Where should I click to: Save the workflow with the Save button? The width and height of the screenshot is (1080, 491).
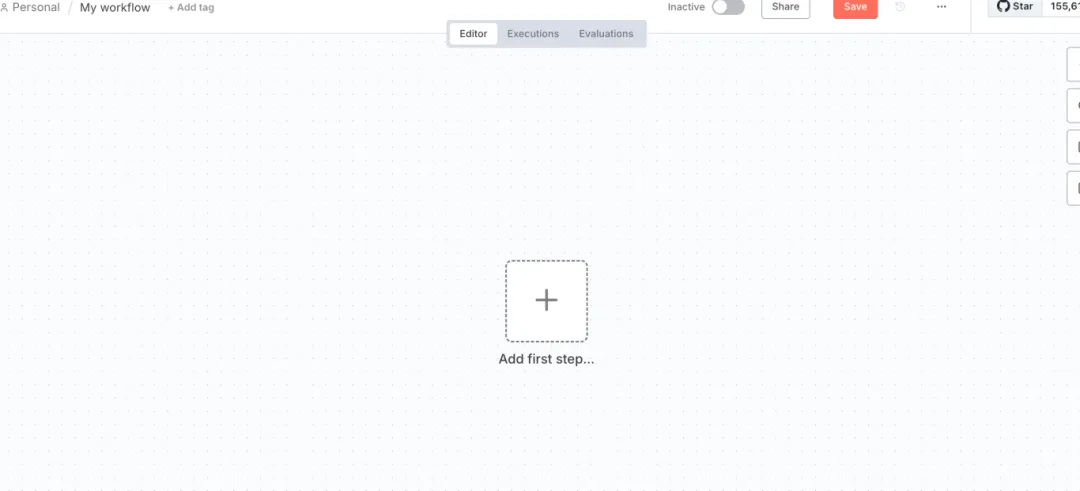click(855, 8)
